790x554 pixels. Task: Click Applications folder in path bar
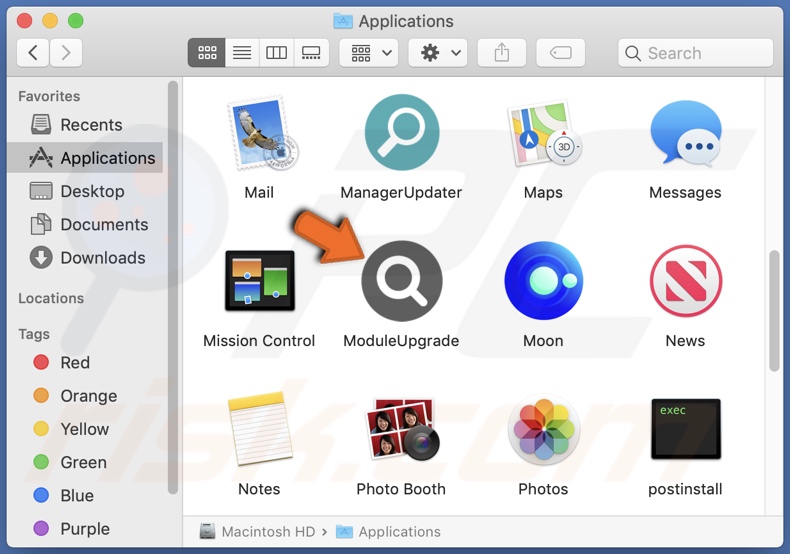point(388,531)
